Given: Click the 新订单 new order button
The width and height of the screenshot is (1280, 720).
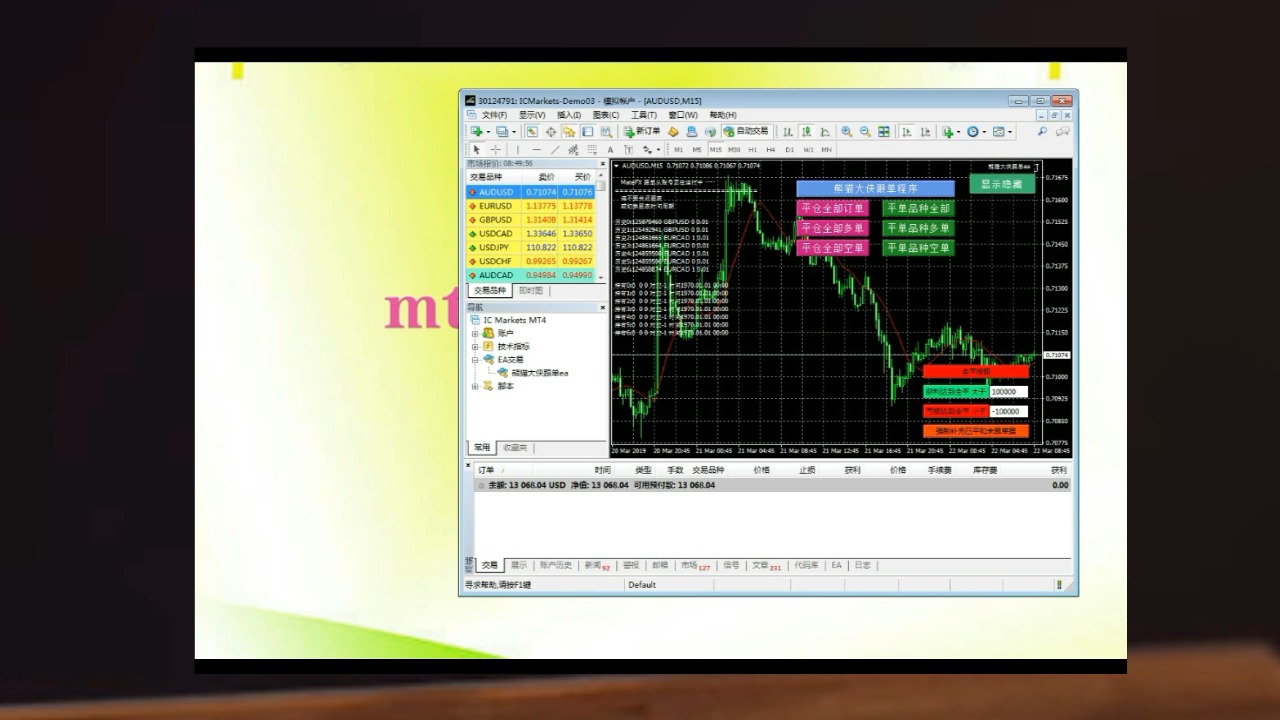Looking at the screenshot, I should coord(642,131).
